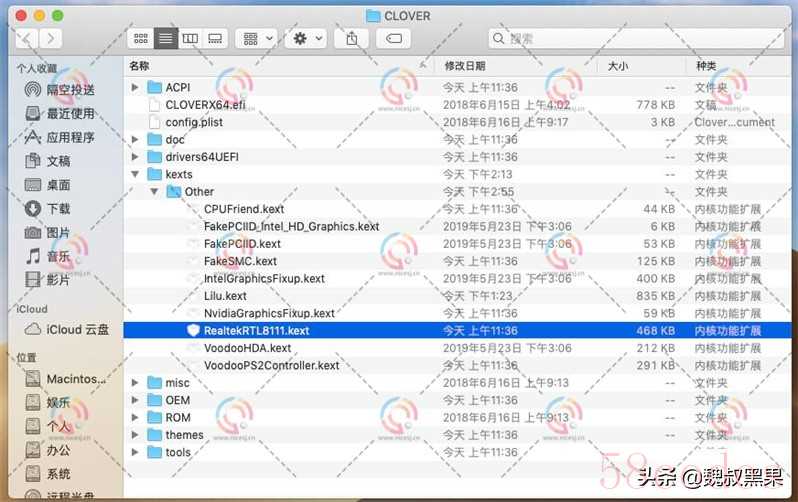Screen dimensions: 798x502
Task: Go back with the toolbar arrow
Action: coord(27,39)
